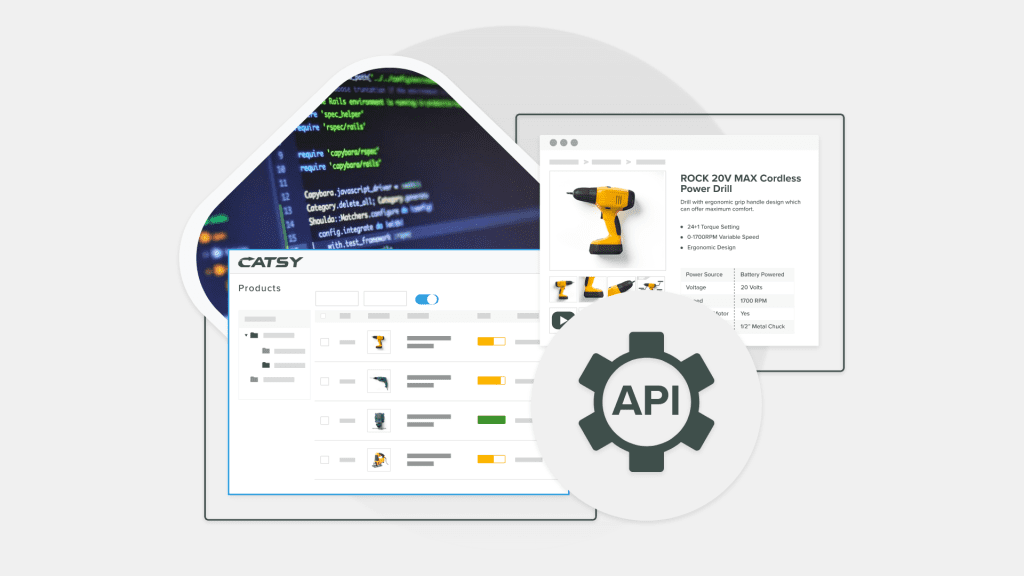This screenshot has height=576, width=1024.
Task: Select the yellow drill thumbnail icon in row one
Action: 378,342
